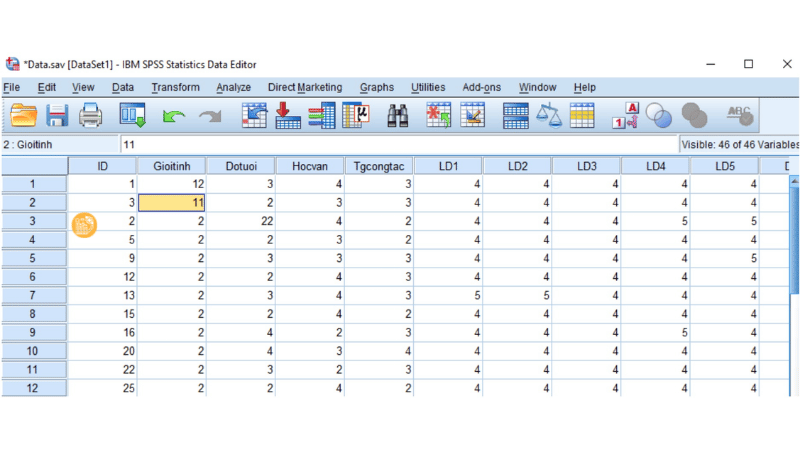
Task: Open Find with the binoculars icon
Action: [x=397, y=116]
